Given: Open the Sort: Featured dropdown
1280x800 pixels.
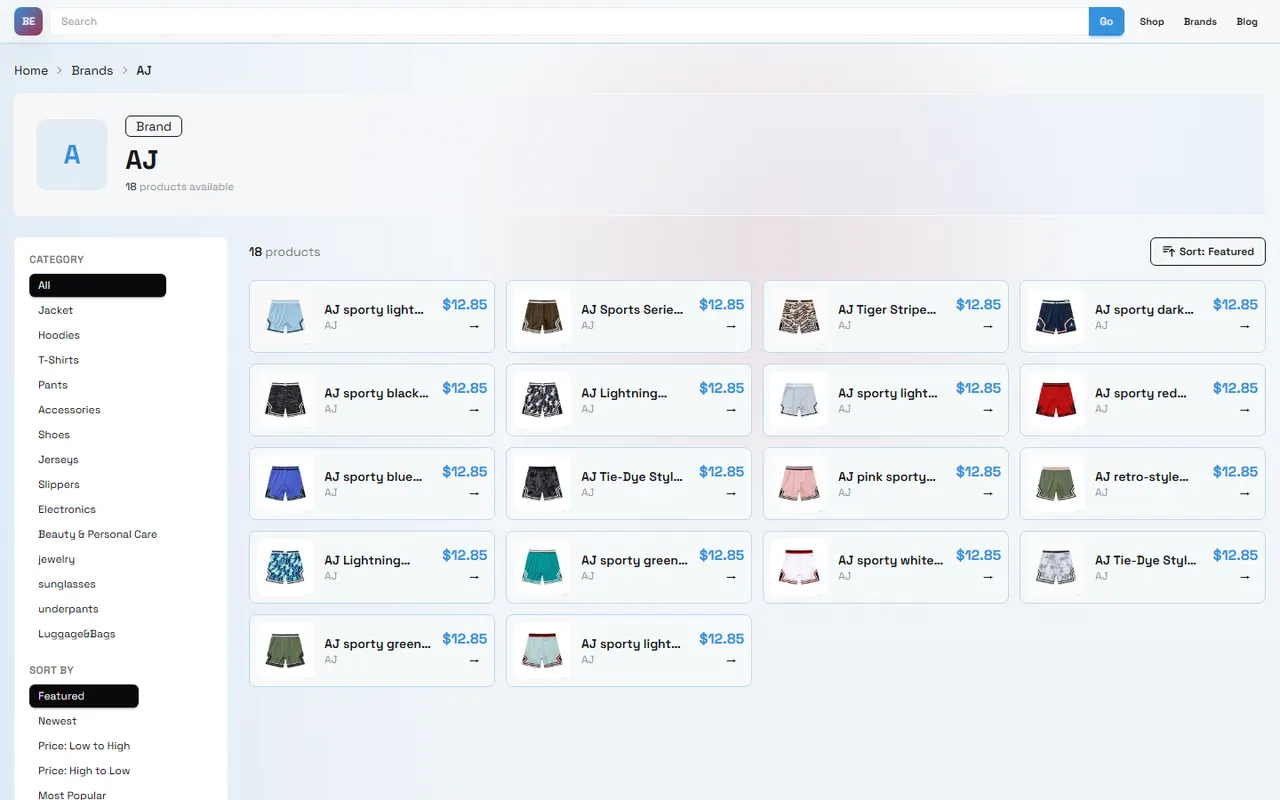Looking at the screenshot, I should pyautogui.click(x=1208, y=251).
